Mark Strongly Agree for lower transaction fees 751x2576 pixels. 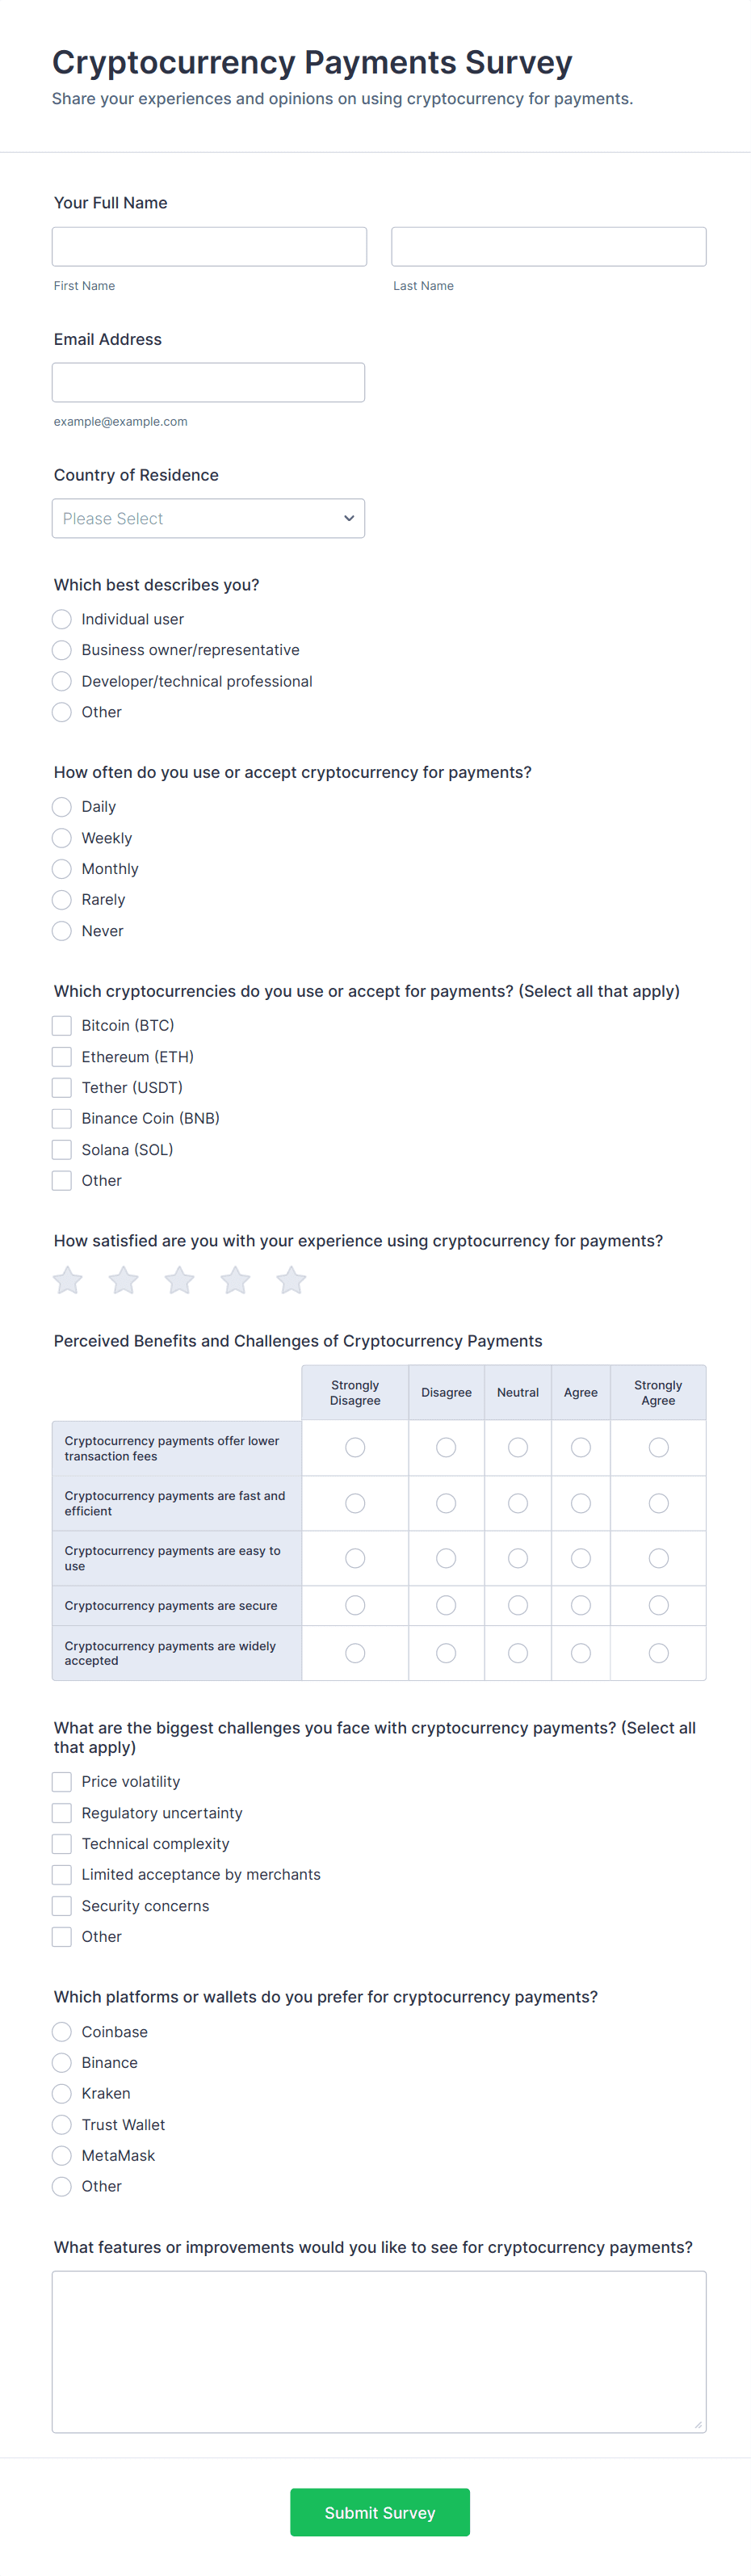tap(658, 1447)
